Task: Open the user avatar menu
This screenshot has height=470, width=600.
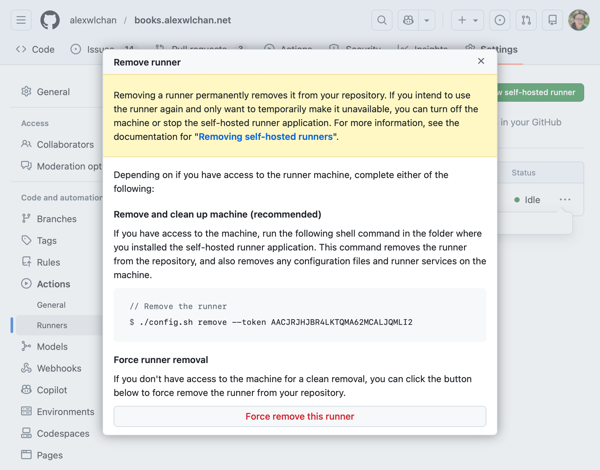Action: [579, 20]
